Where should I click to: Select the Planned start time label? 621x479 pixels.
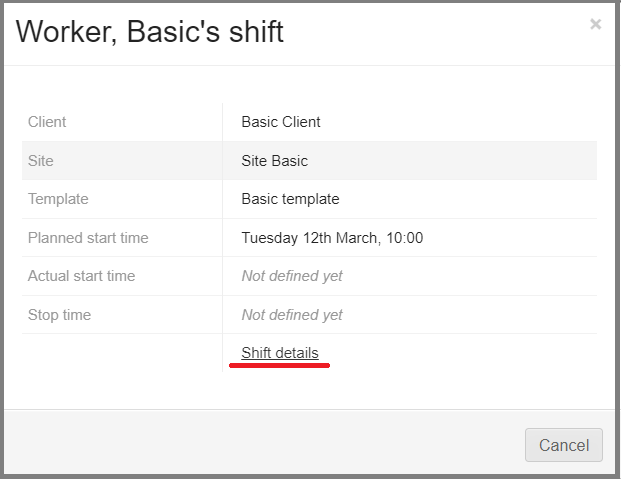[x=88, y=238]
